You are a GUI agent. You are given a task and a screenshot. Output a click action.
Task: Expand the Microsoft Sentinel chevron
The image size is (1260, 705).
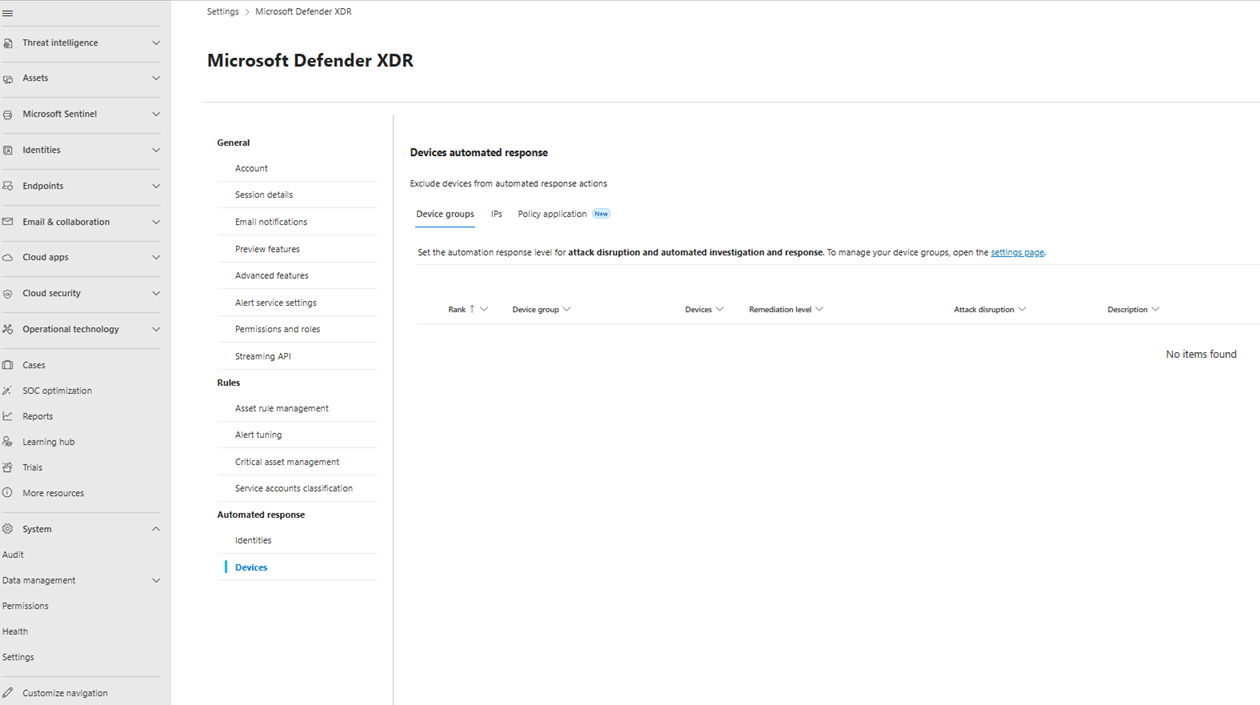pyautogui.click(x=155, y=114)
